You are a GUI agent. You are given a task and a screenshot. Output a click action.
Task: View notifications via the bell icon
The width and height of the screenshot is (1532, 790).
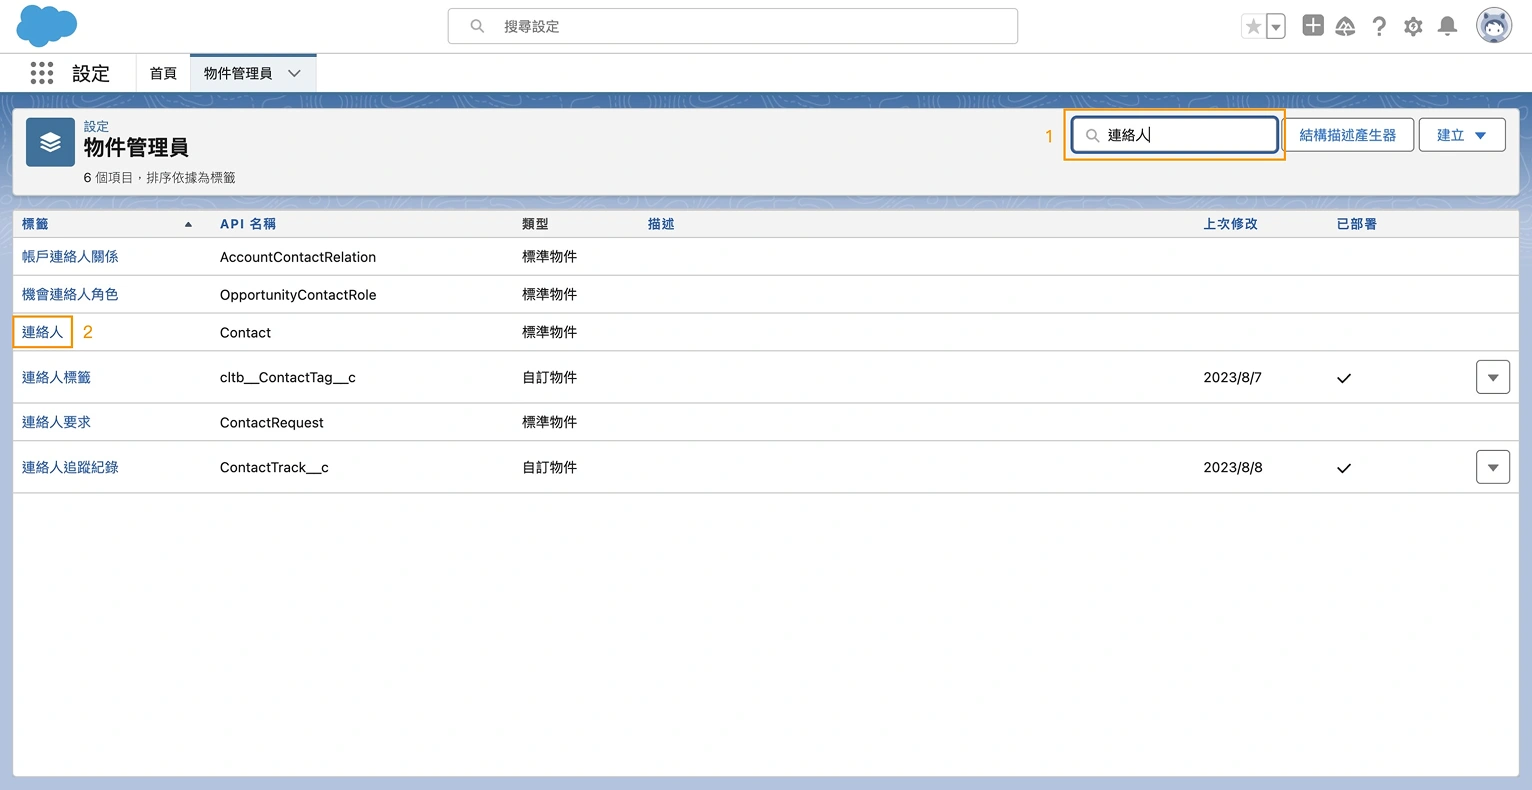pyautogui.click(x=1447, y=26)
